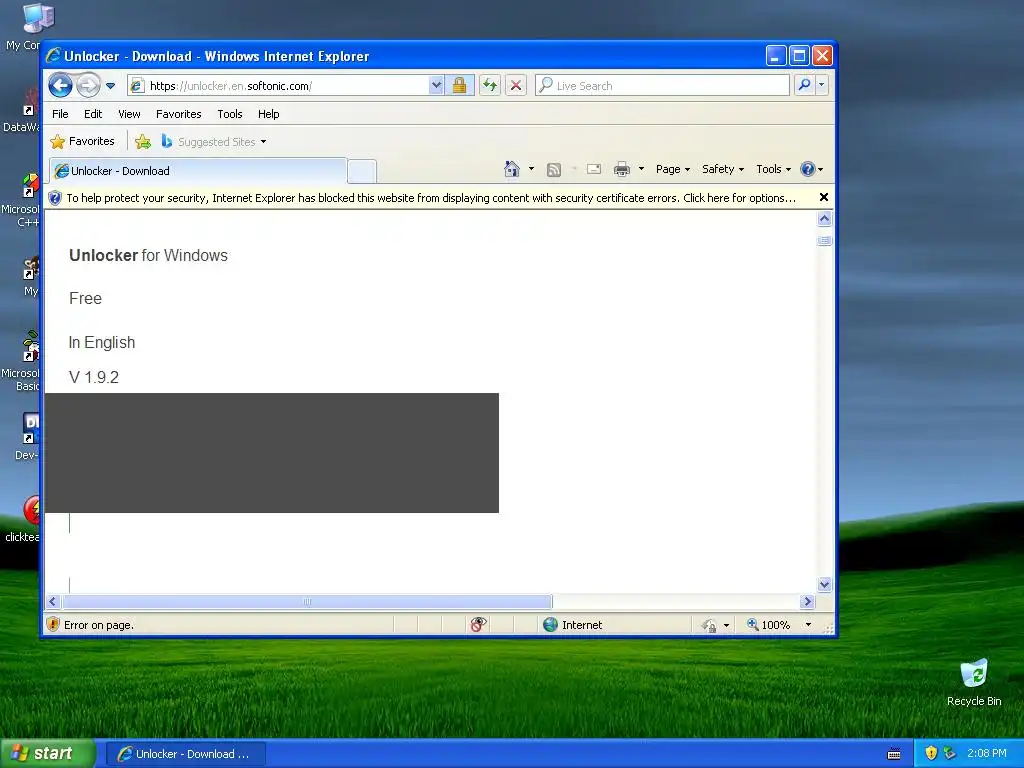Click the security shield tray icon
The image size is (1024, 768).
[x=931, y=754]
